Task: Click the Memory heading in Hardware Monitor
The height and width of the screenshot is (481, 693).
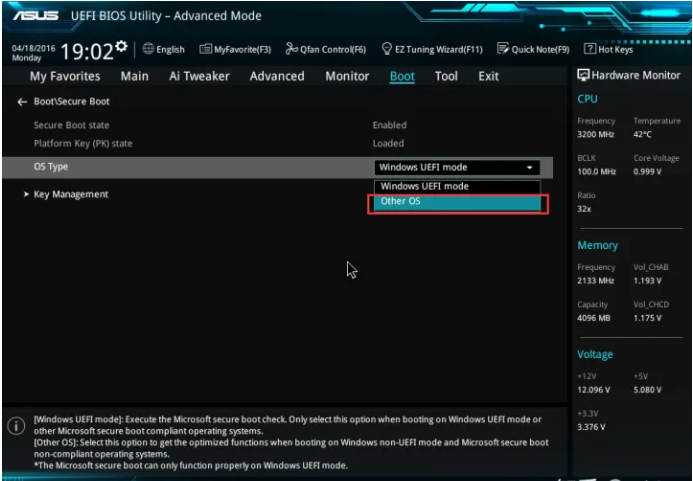Action: pyautogui.click(x=598, y=245)
